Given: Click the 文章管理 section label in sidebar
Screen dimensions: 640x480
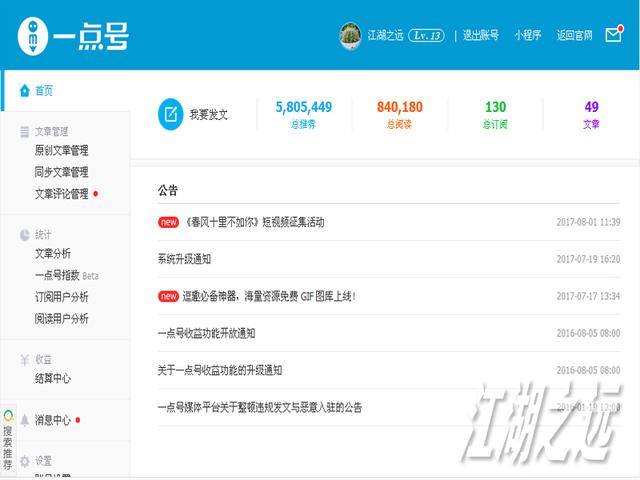Looking at the screenshot, I should tap(51, 131).
